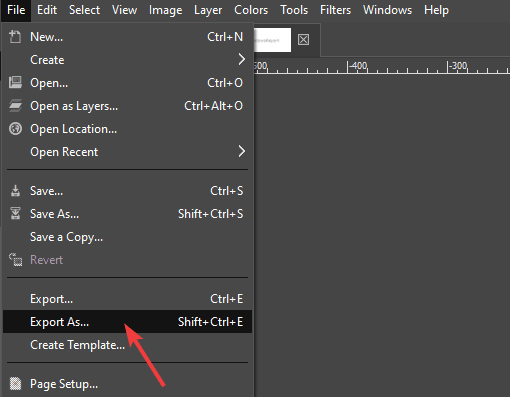The height and width of the screenshot is (397, 510).
Task: Open the Edit menu
Action: [x=47, y=10]
